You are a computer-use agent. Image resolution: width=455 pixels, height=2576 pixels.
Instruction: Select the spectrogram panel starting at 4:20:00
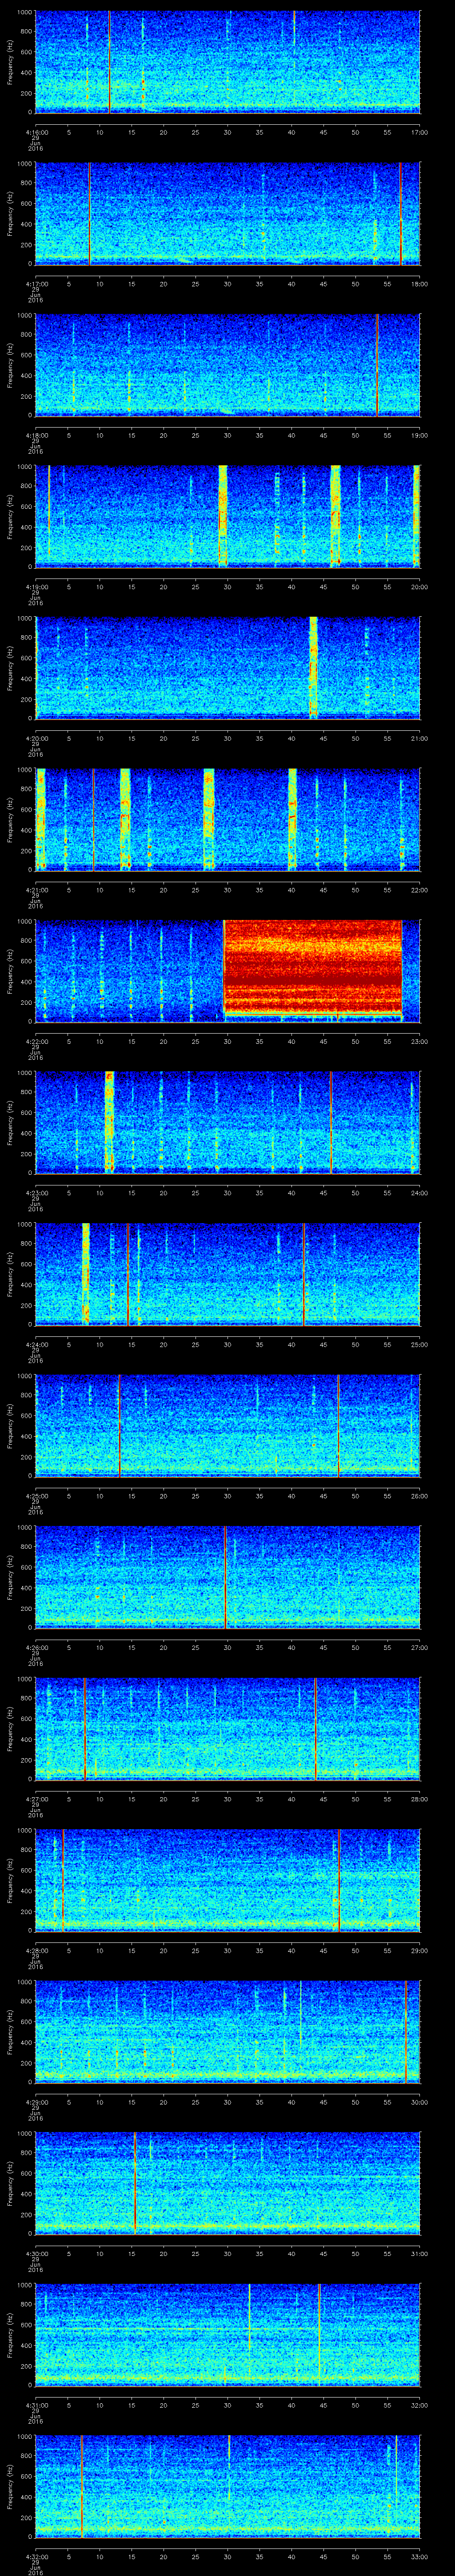[228, 668]
